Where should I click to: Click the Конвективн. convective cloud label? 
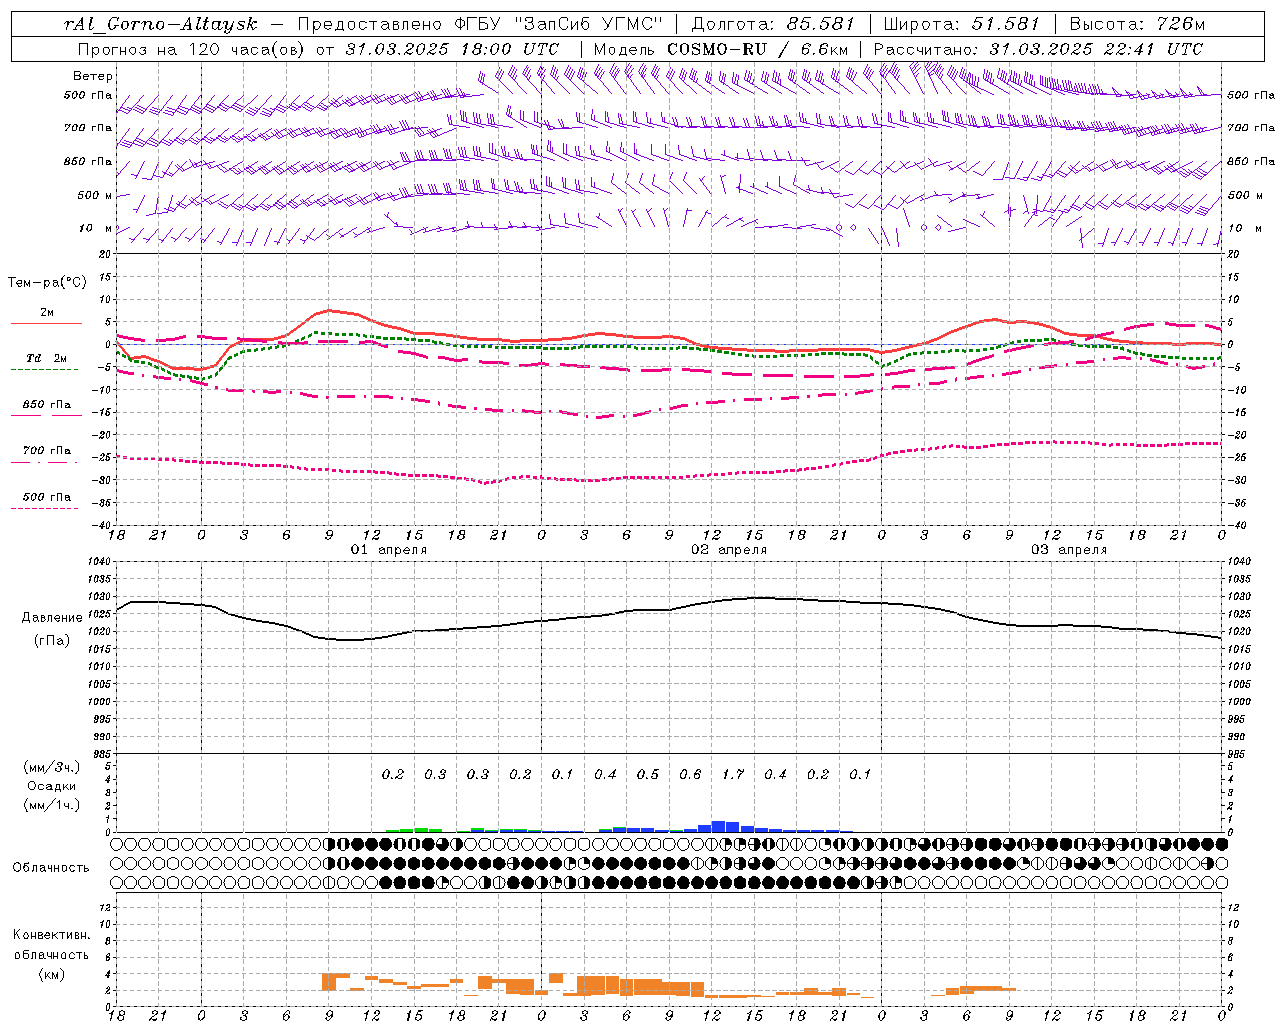(51, 935)
